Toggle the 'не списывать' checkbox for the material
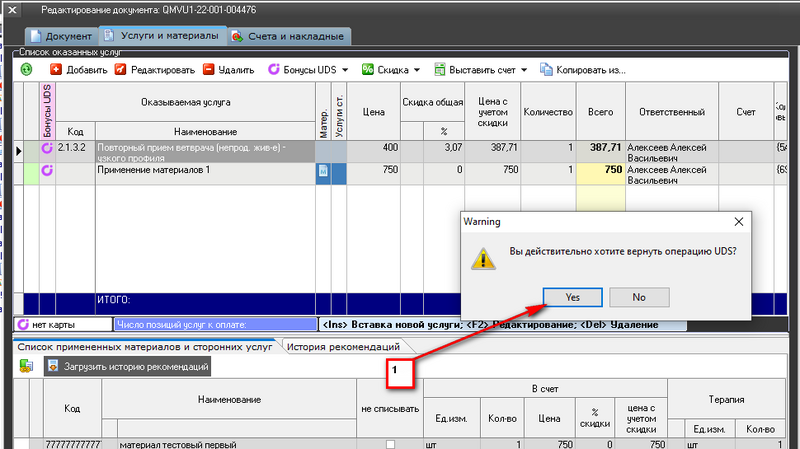 pyautogui.click(x=390, y=443)
